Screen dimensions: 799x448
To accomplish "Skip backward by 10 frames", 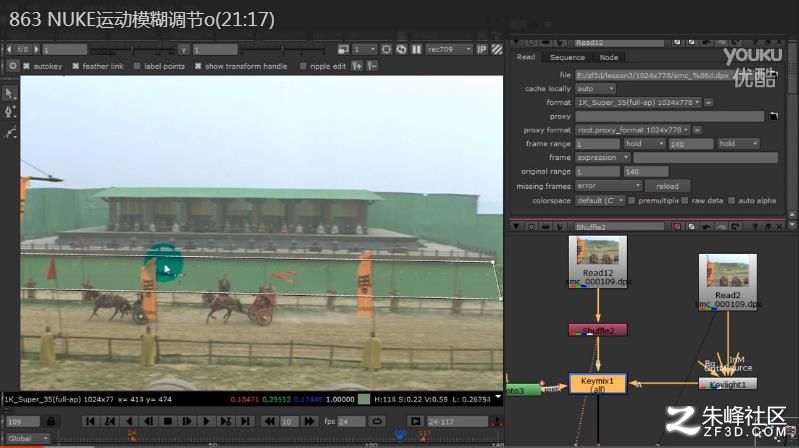I will 270,421.
